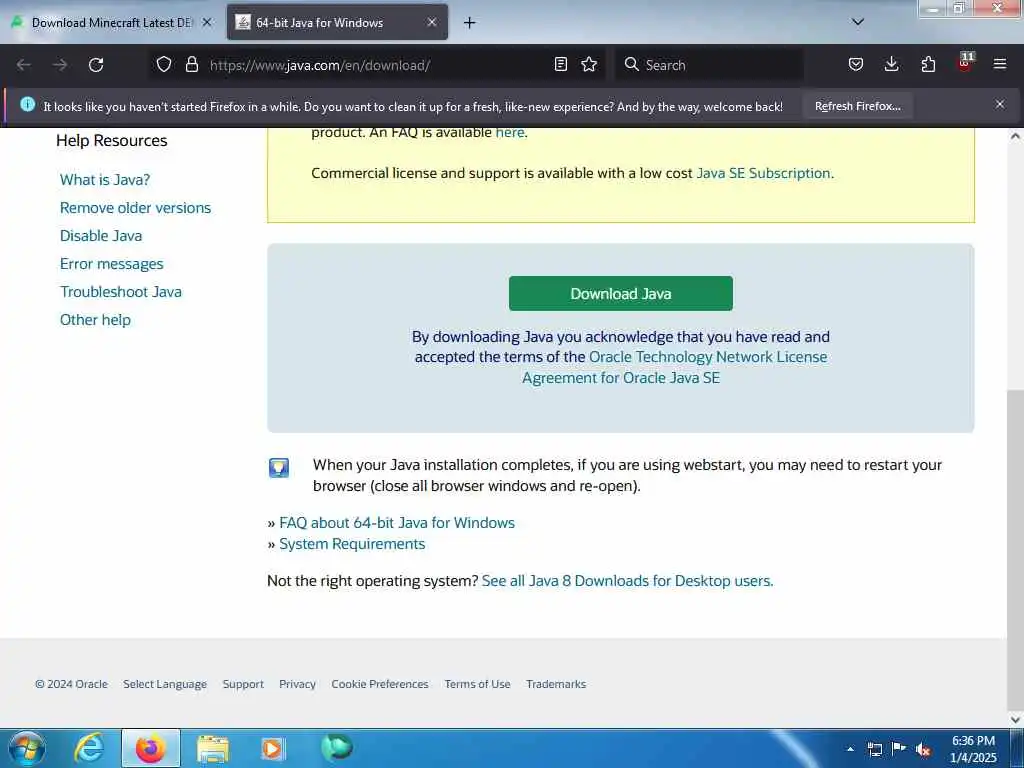Open the Firefox hamburger menu
This screenshot has height=768, width=1024.
[1000, 64]
